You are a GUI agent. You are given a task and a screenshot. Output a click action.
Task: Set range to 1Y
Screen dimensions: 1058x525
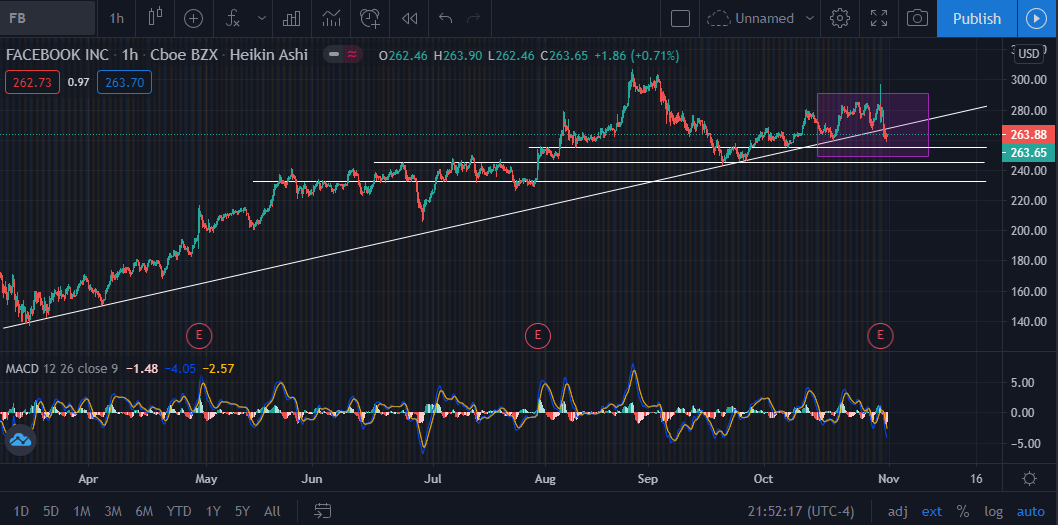pos(213,511)
